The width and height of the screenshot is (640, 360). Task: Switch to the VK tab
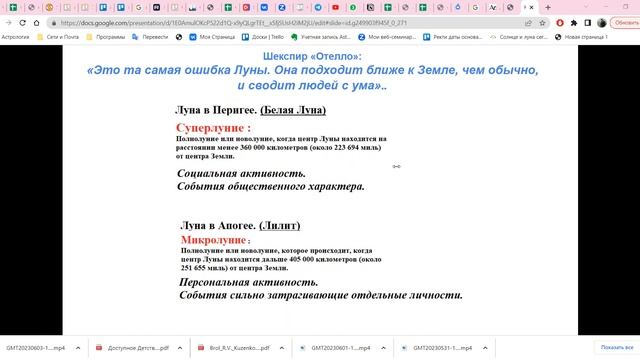pos(264,7)
